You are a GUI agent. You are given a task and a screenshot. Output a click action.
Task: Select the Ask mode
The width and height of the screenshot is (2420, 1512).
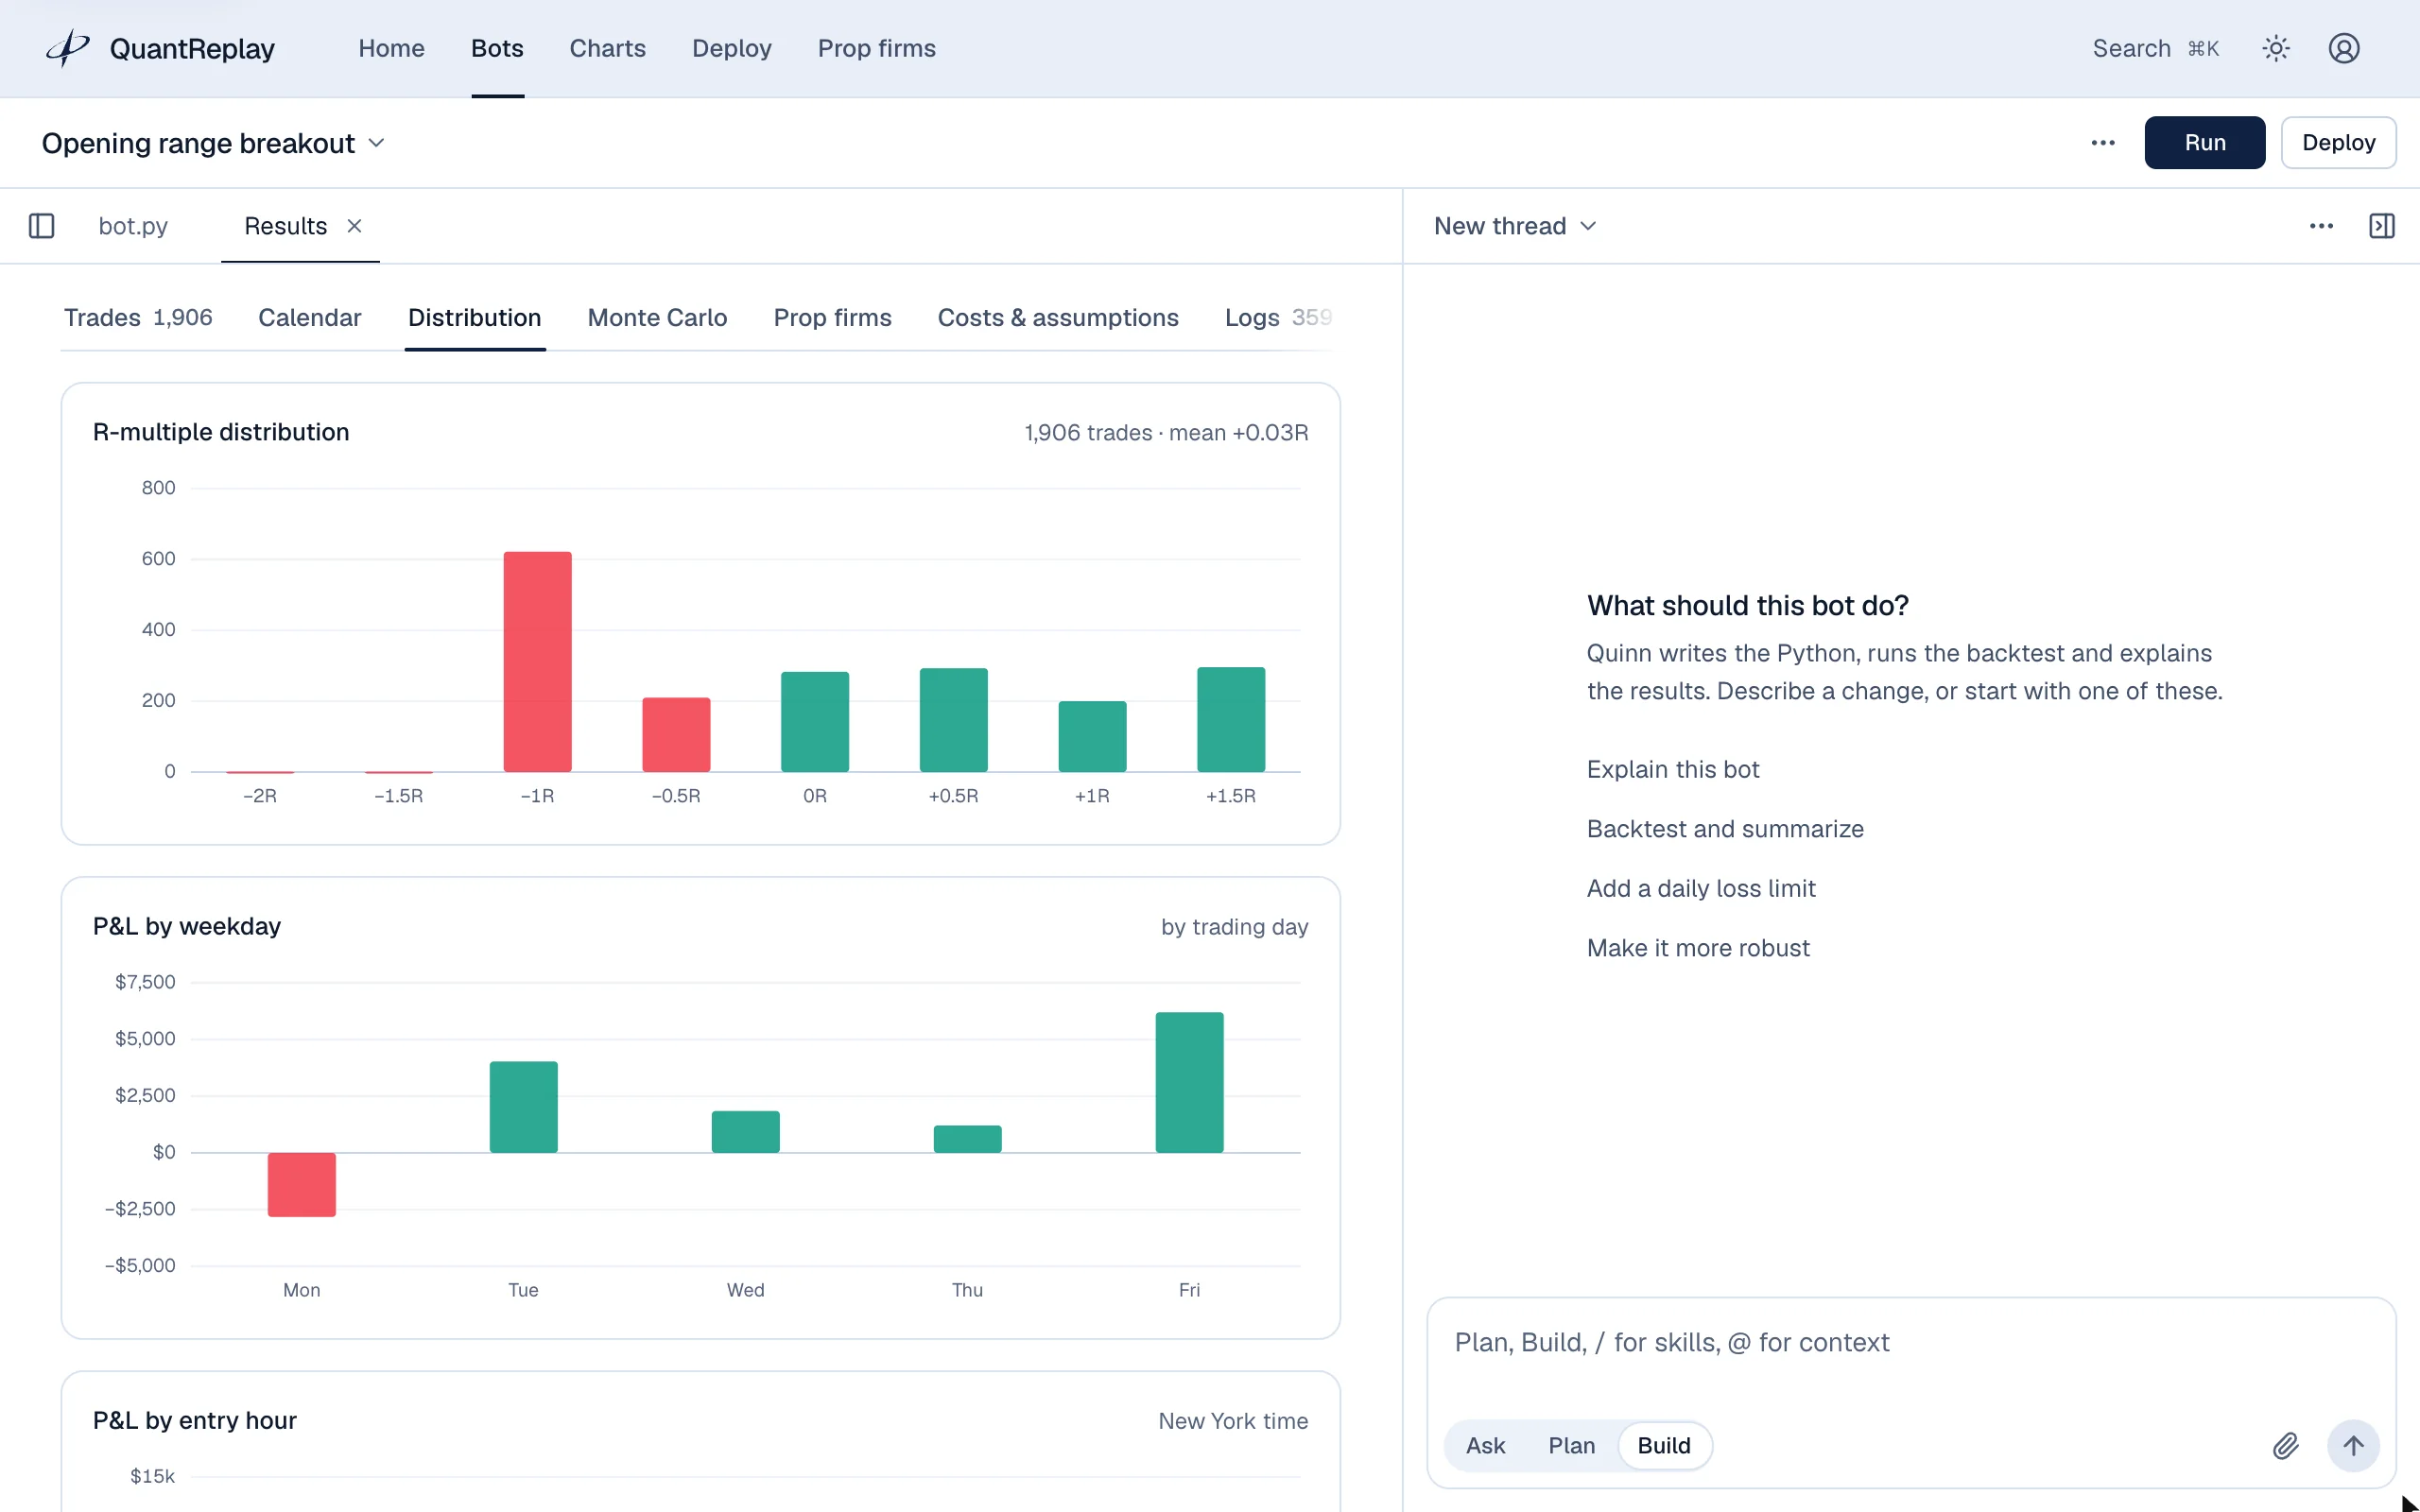(1485, 1445)
